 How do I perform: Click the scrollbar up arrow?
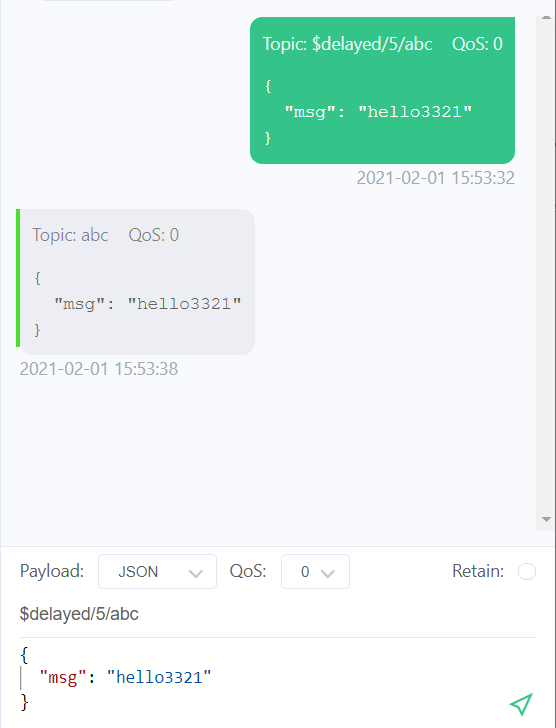pos(546,18)
